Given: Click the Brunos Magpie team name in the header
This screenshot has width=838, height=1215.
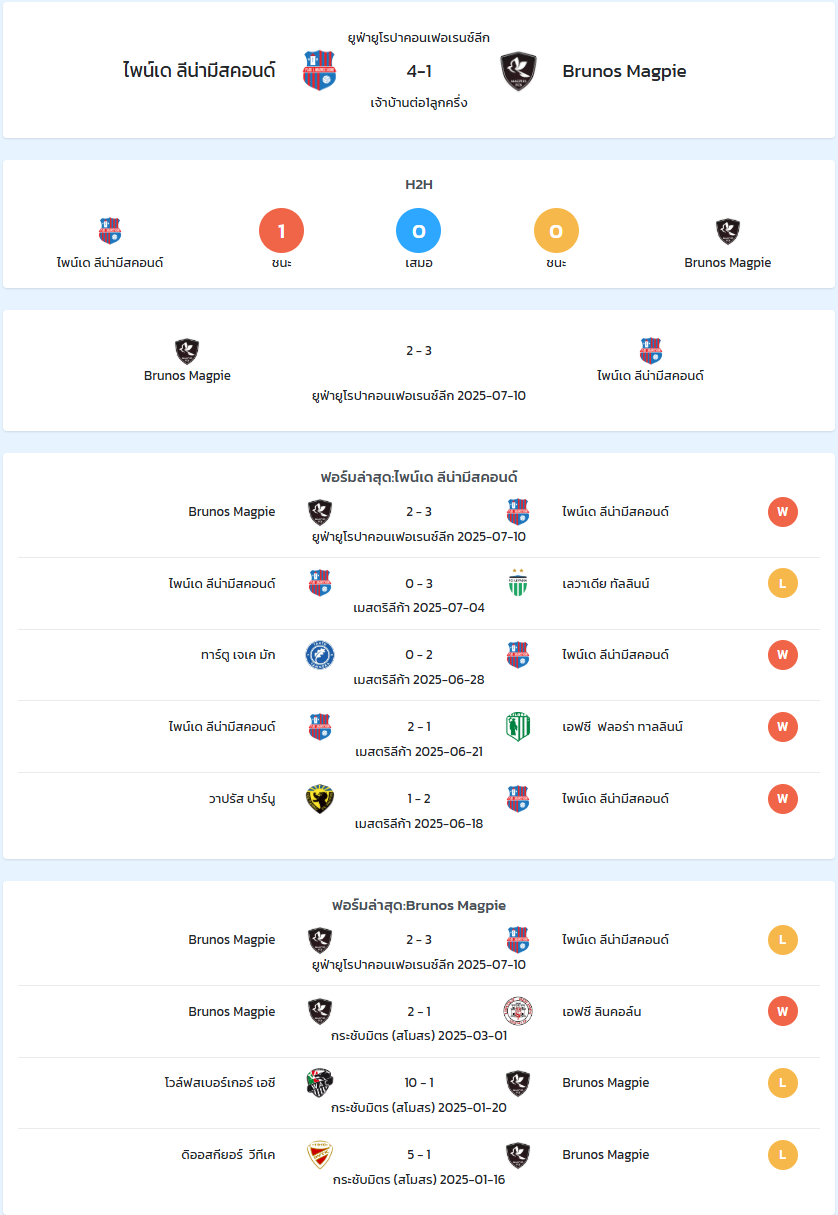Looking at the screenshot, I should click(624, 71).
